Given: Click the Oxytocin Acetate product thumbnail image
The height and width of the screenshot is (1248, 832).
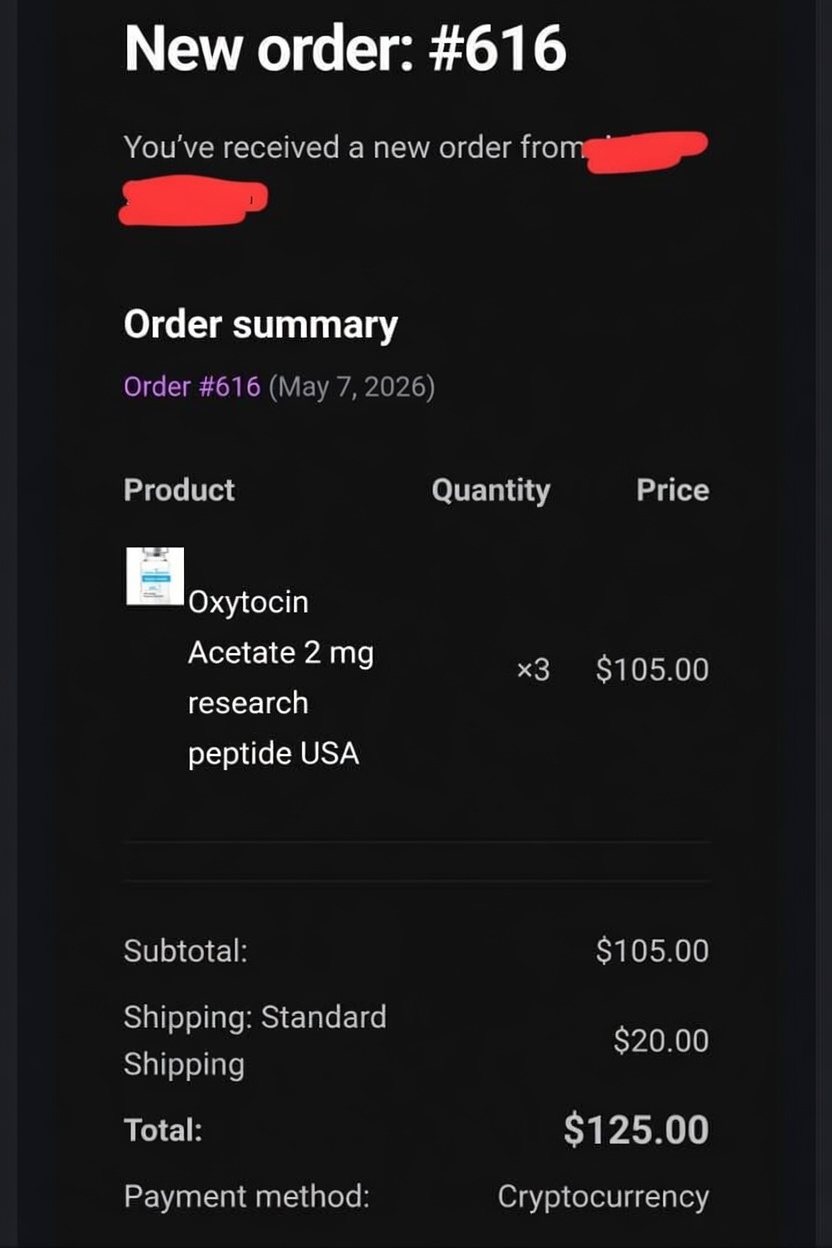Looking at the screenshot, I should [x=155, y=576].
